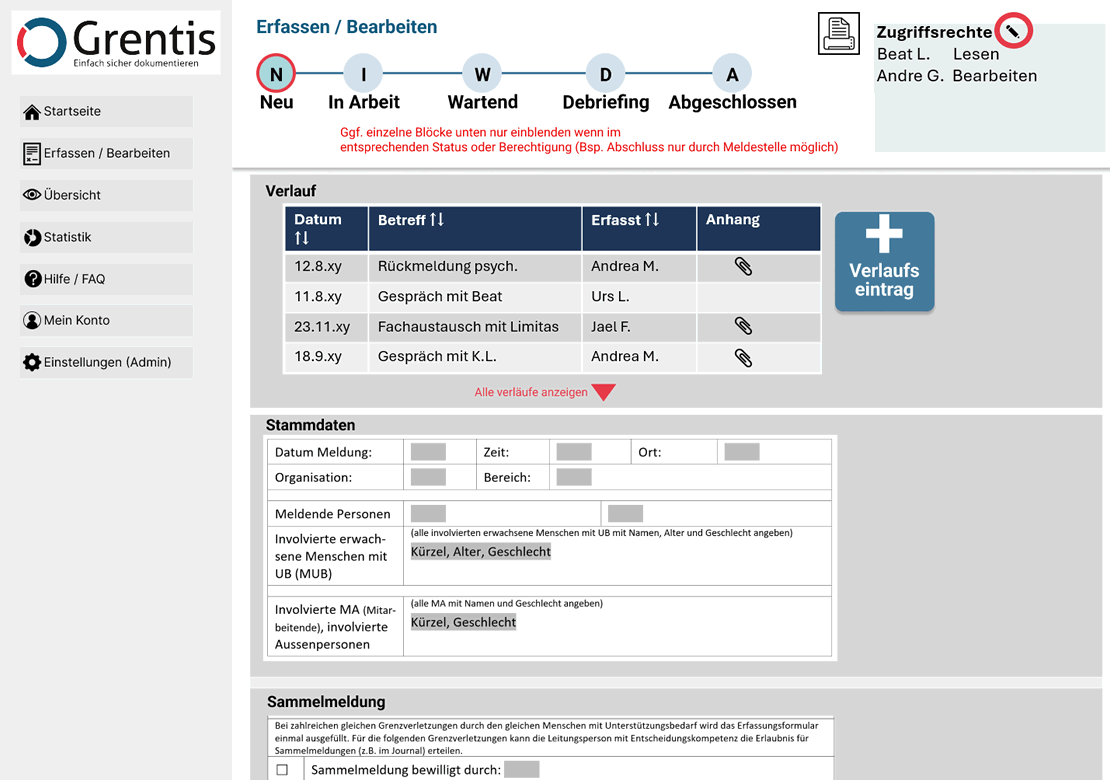This screenshot has width=1110, height=780.
Task: Open Einstellungen (Admin) in sidebar
Action: pos(106,362)
